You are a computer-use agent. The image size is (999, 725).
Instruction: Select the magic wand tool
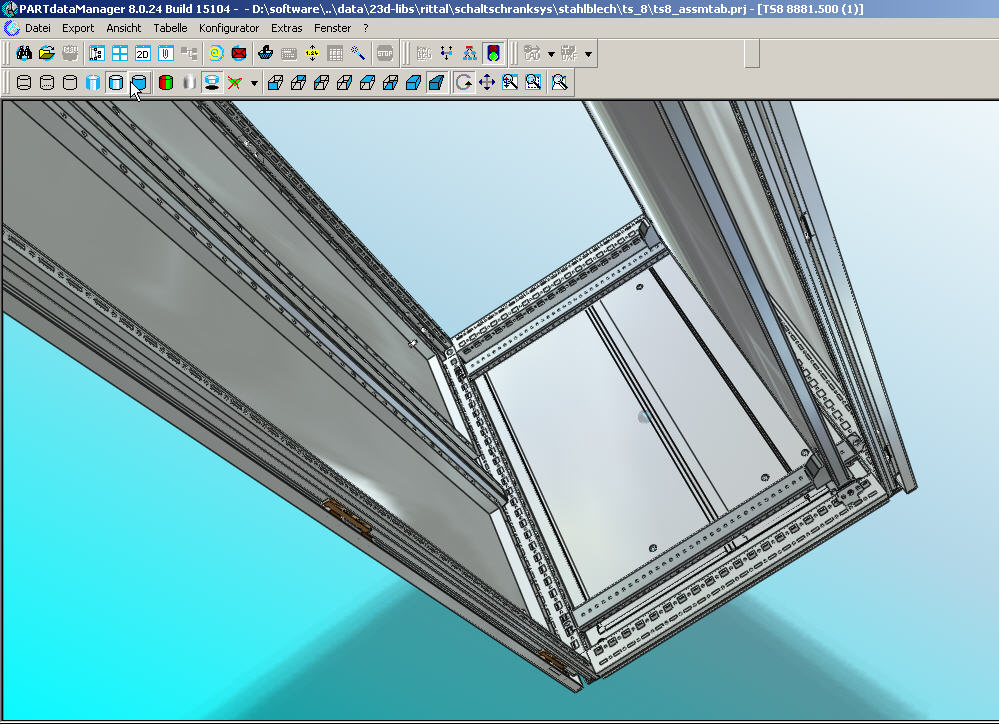point(358,53)
